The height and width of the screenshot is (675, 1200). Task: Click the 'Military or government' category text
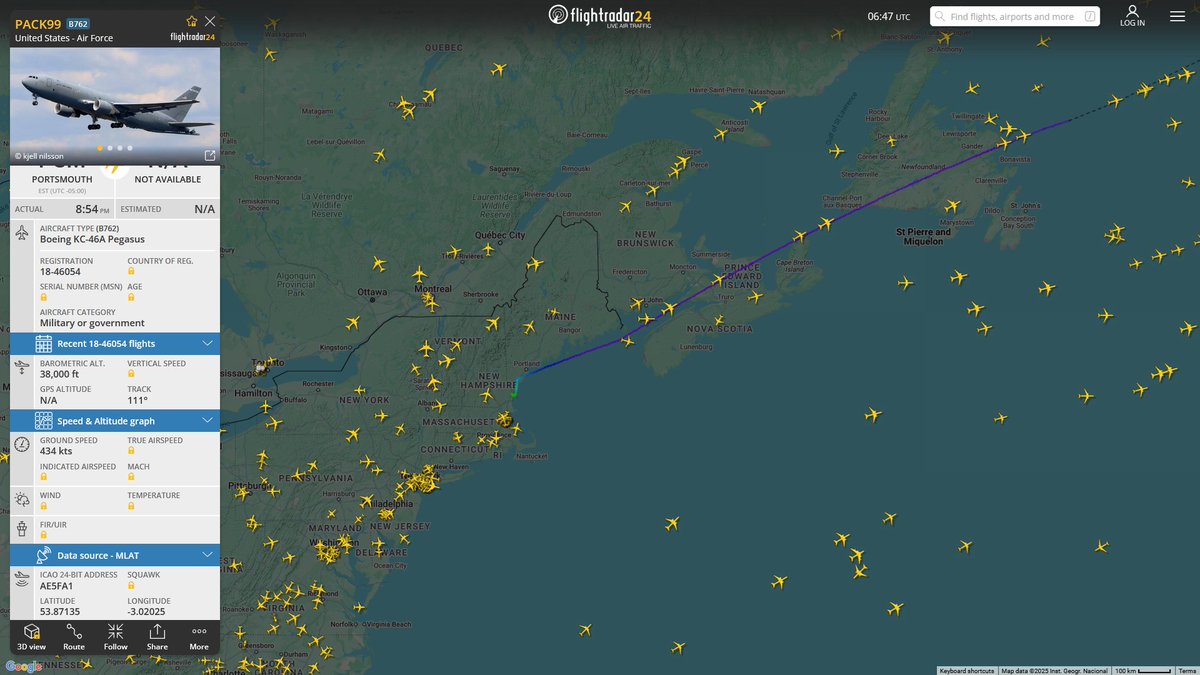[92, 323]
